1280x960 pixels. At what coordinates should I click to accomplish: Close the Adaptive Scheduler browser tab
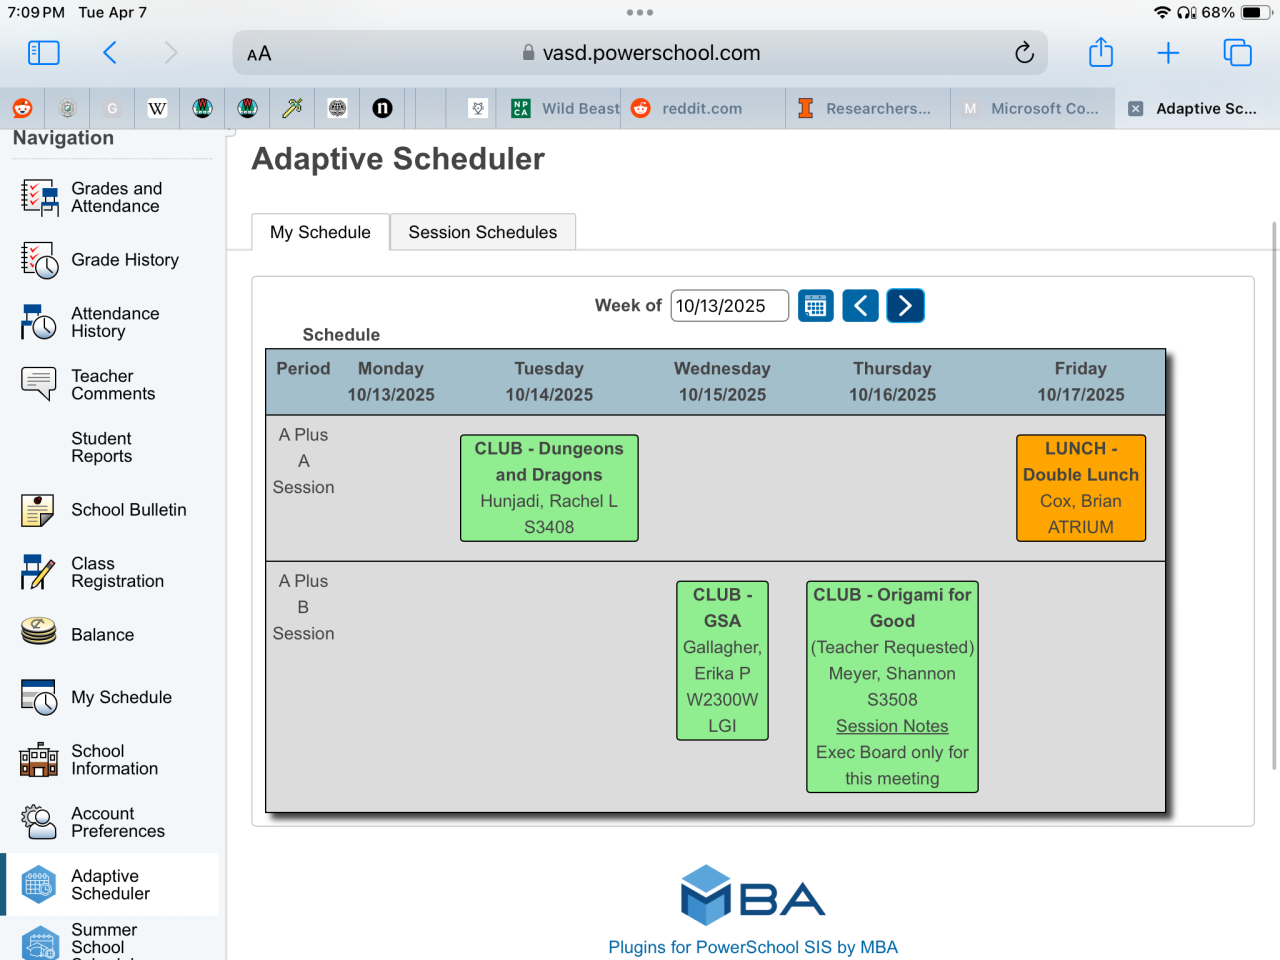[x=1136, y=109]
